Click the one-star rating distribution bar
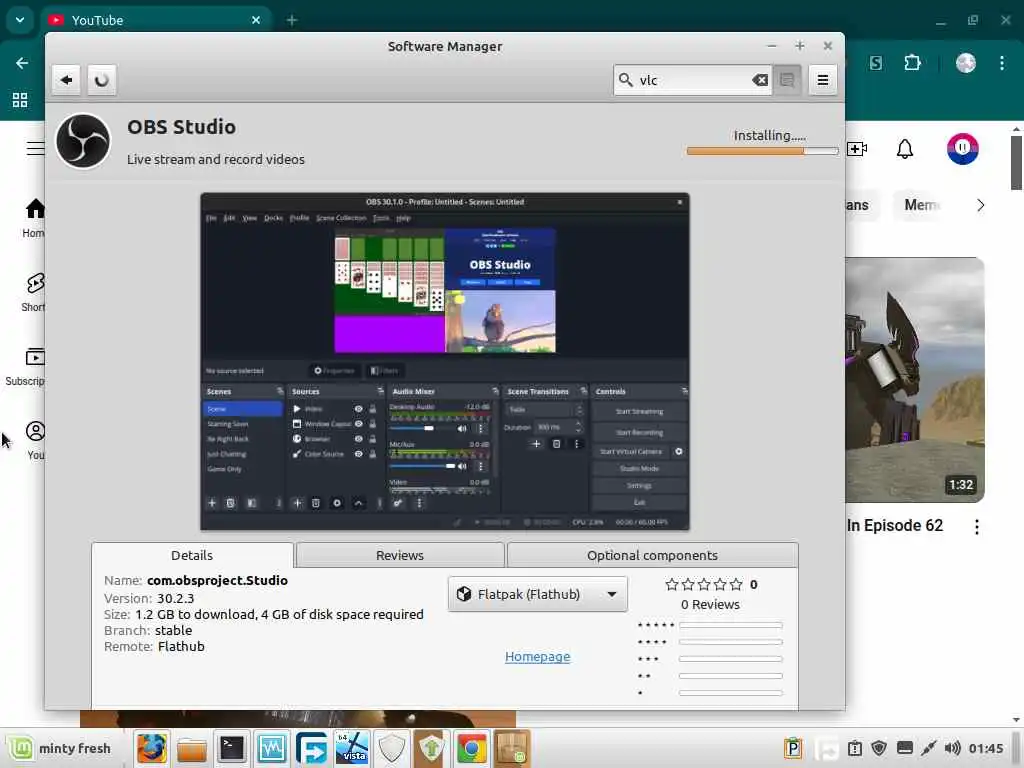This screenshot has width=1024, height=768. [x=731, y=693]
